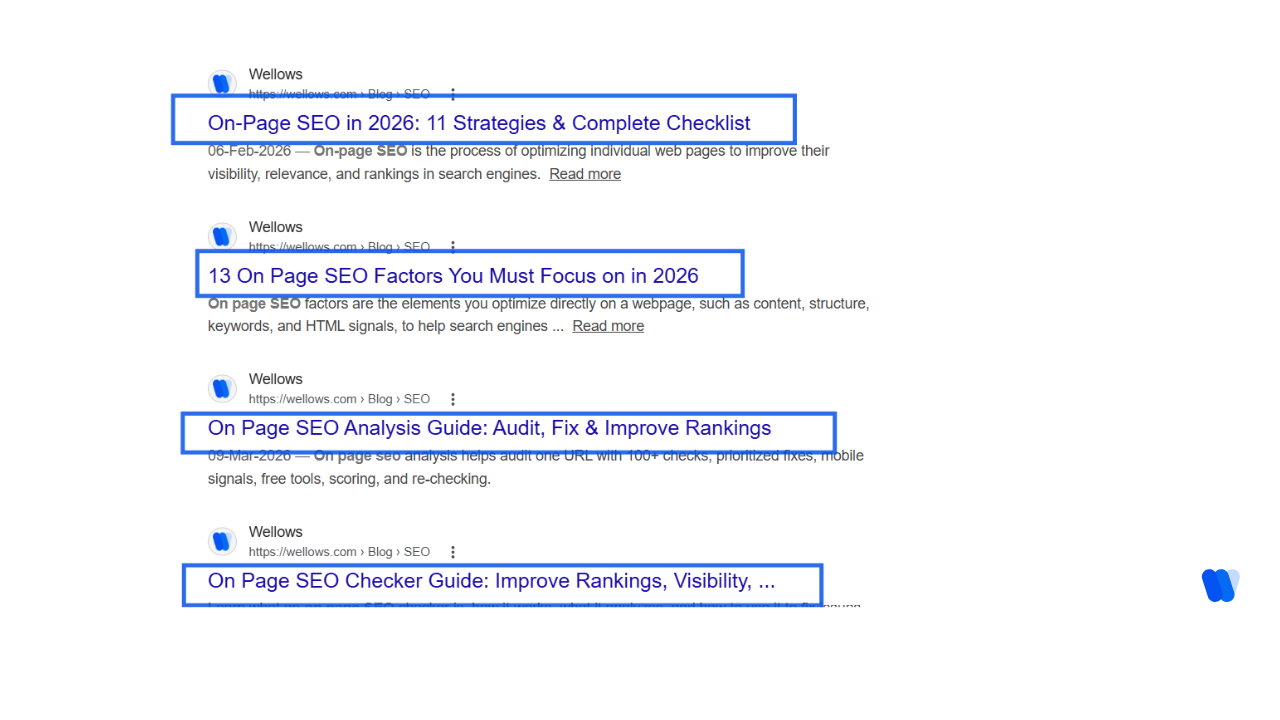
Task: Click the Wellows favicon beside the first result
Action: coord(222,83)
